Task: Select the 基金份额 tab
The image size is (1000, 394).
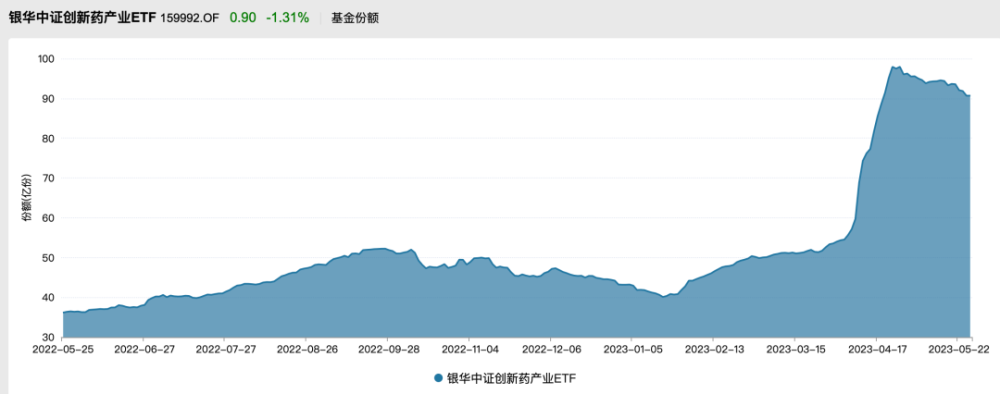Action: (x=355, y=18)
